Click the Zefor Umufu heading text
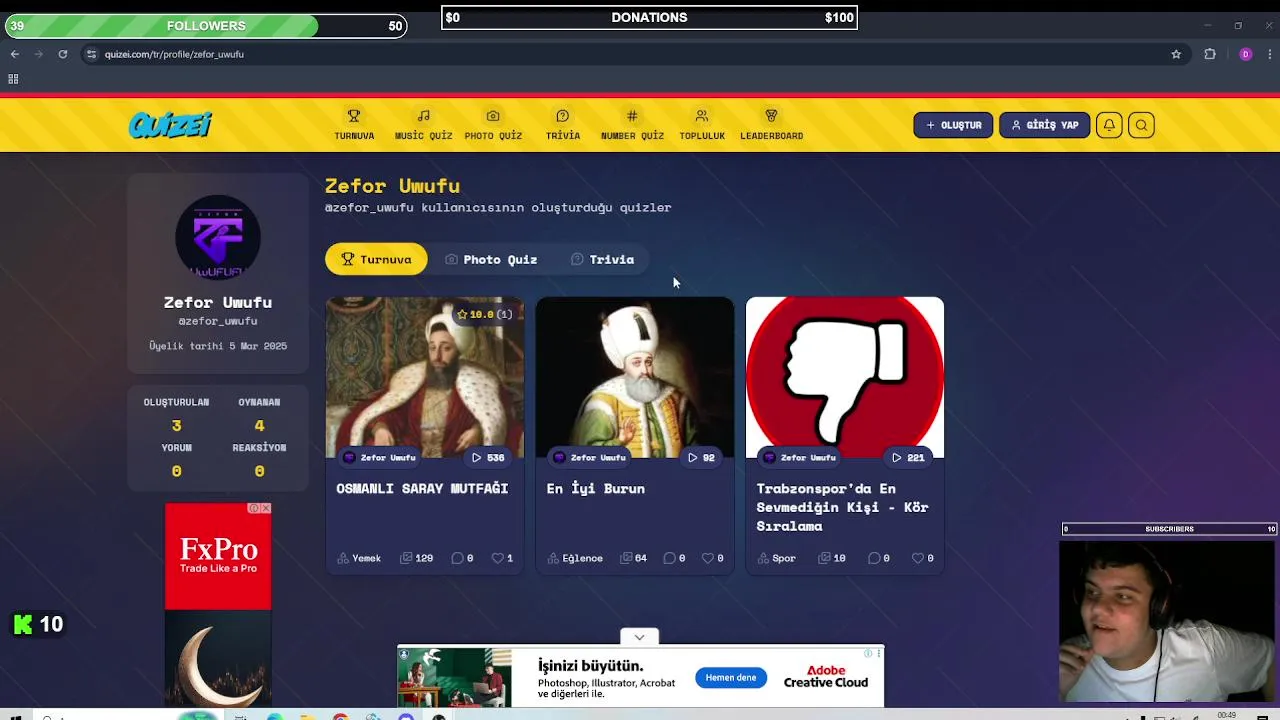Image resolution: width=1280 pixels, height=720 pixels. 392,186
